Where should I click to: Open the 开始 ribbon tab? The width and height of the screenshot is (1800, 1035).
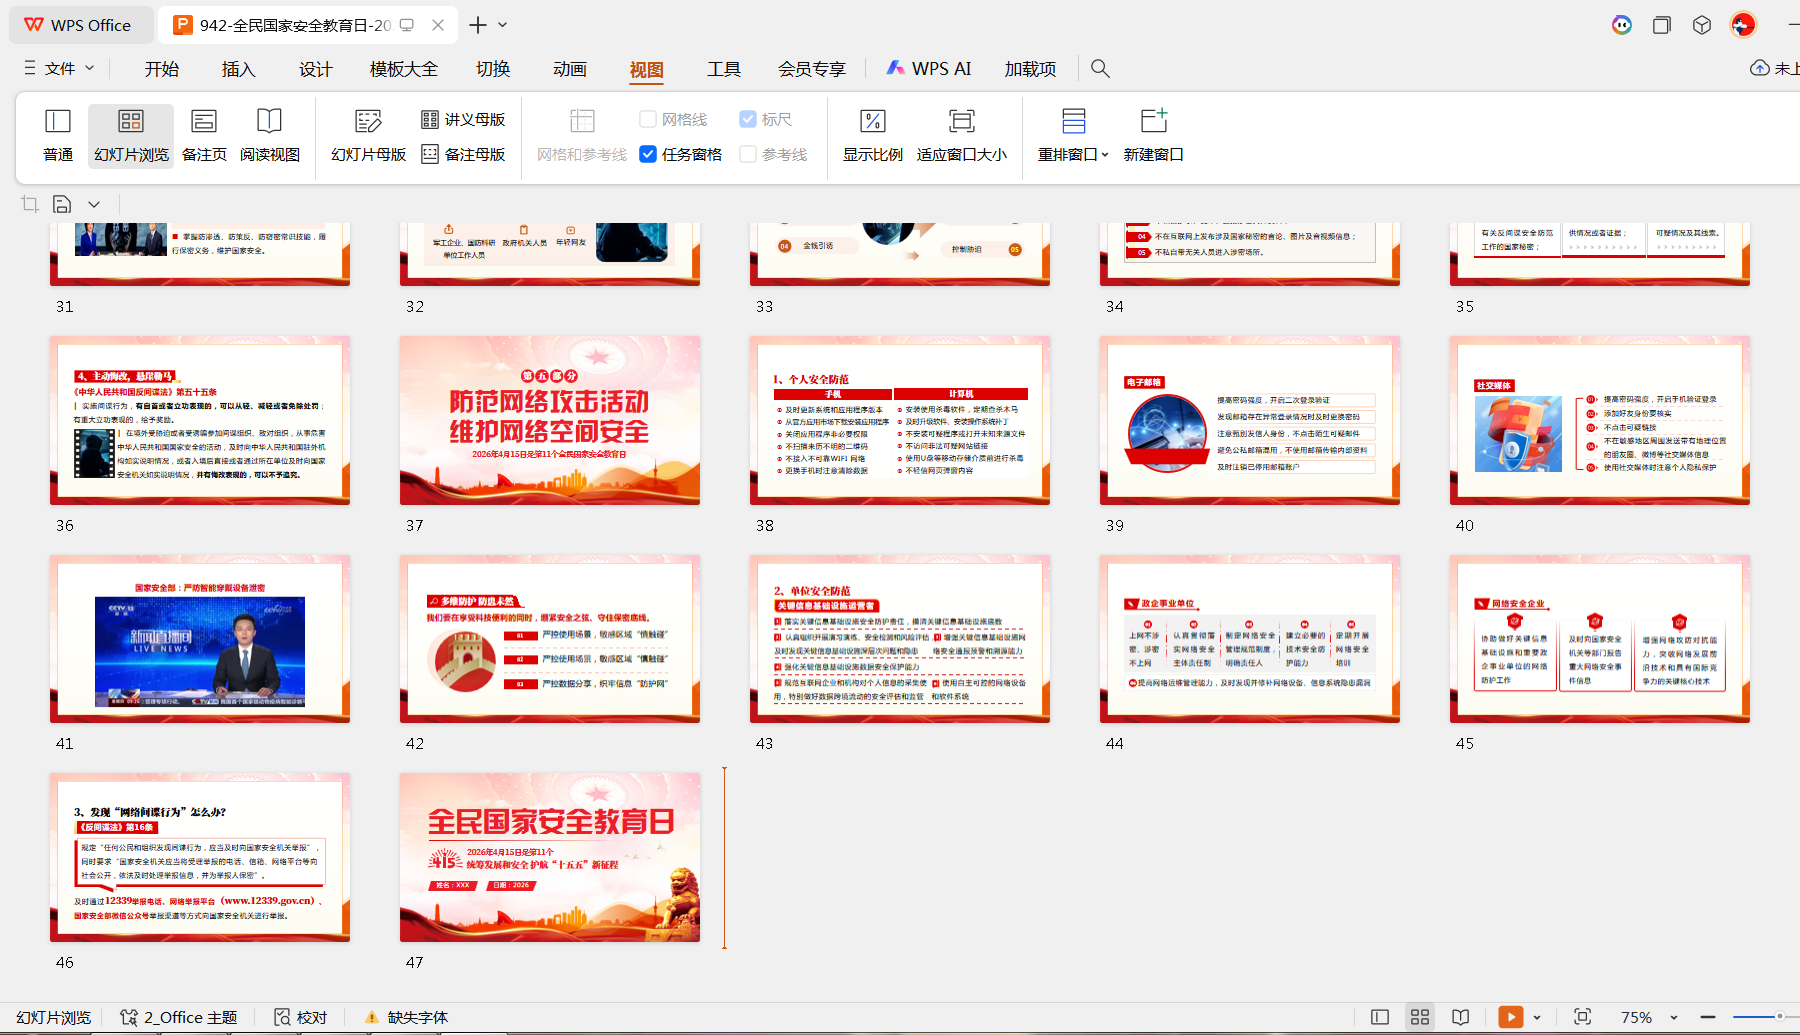click(162, 68)
